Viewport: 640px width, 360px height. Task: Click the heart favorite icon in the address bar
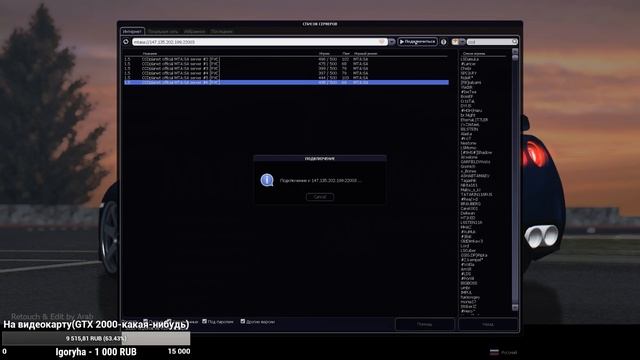pyautogui.click(x=382, y=42)
